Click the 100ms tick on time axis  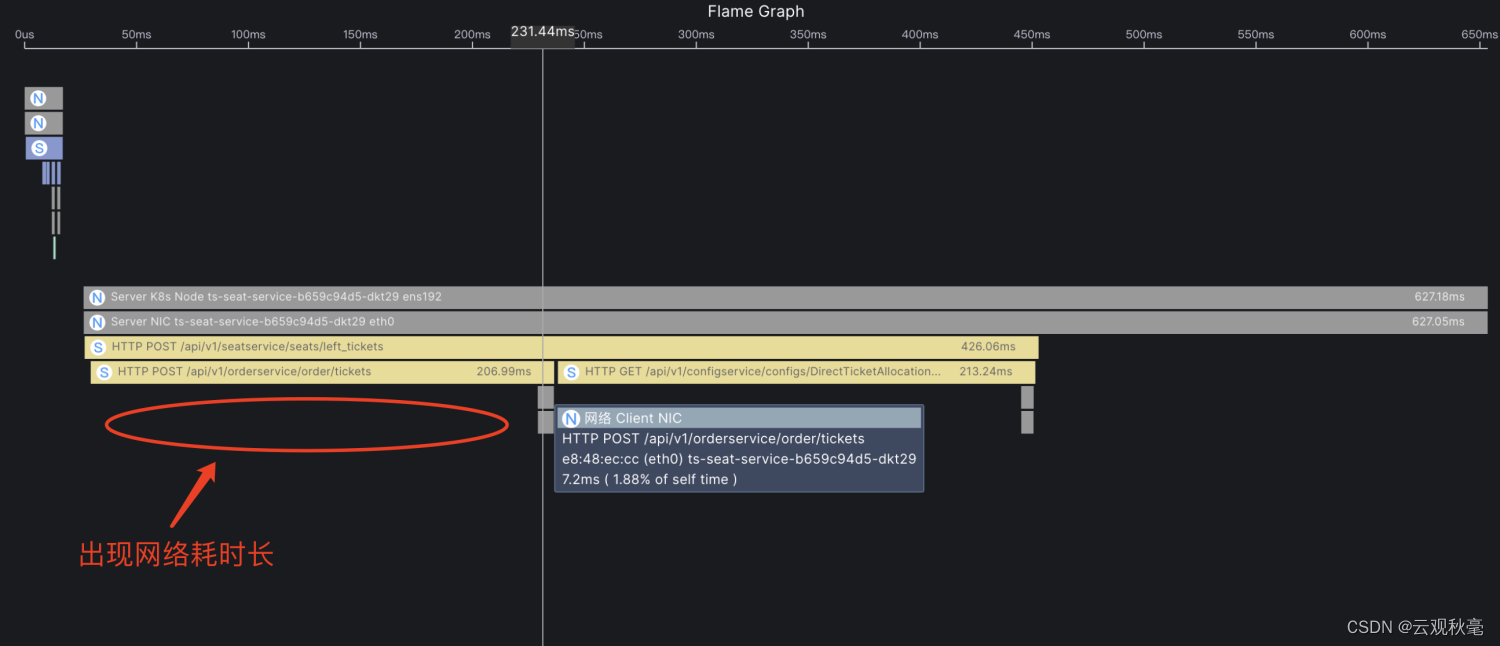tap(248, 34)
